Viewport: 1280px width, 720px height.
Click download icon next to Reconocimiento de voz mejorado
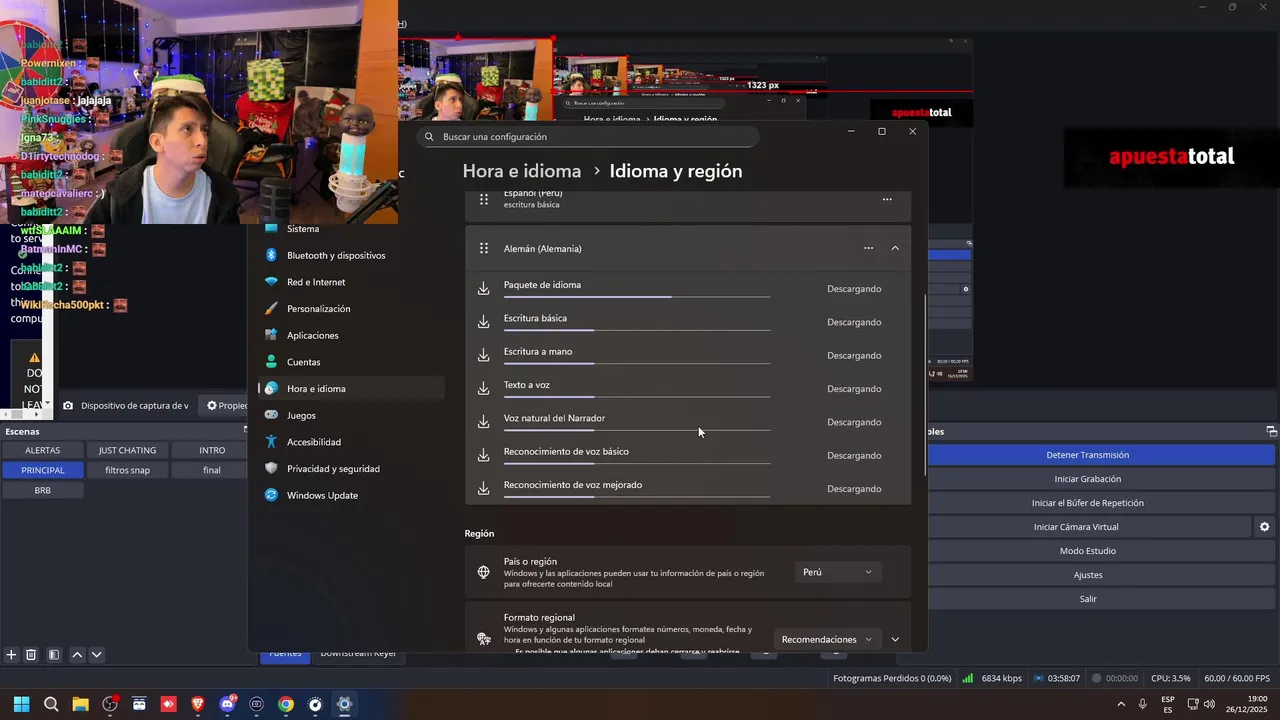[483, 488]
